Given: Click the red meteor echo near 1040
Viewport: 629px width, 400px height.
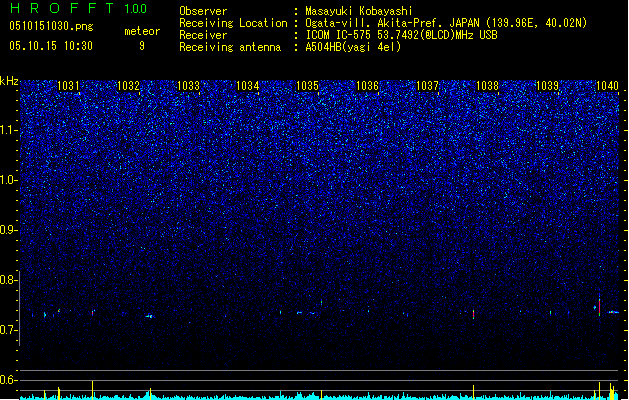Looking at the screenshot, I should [599, 306].
